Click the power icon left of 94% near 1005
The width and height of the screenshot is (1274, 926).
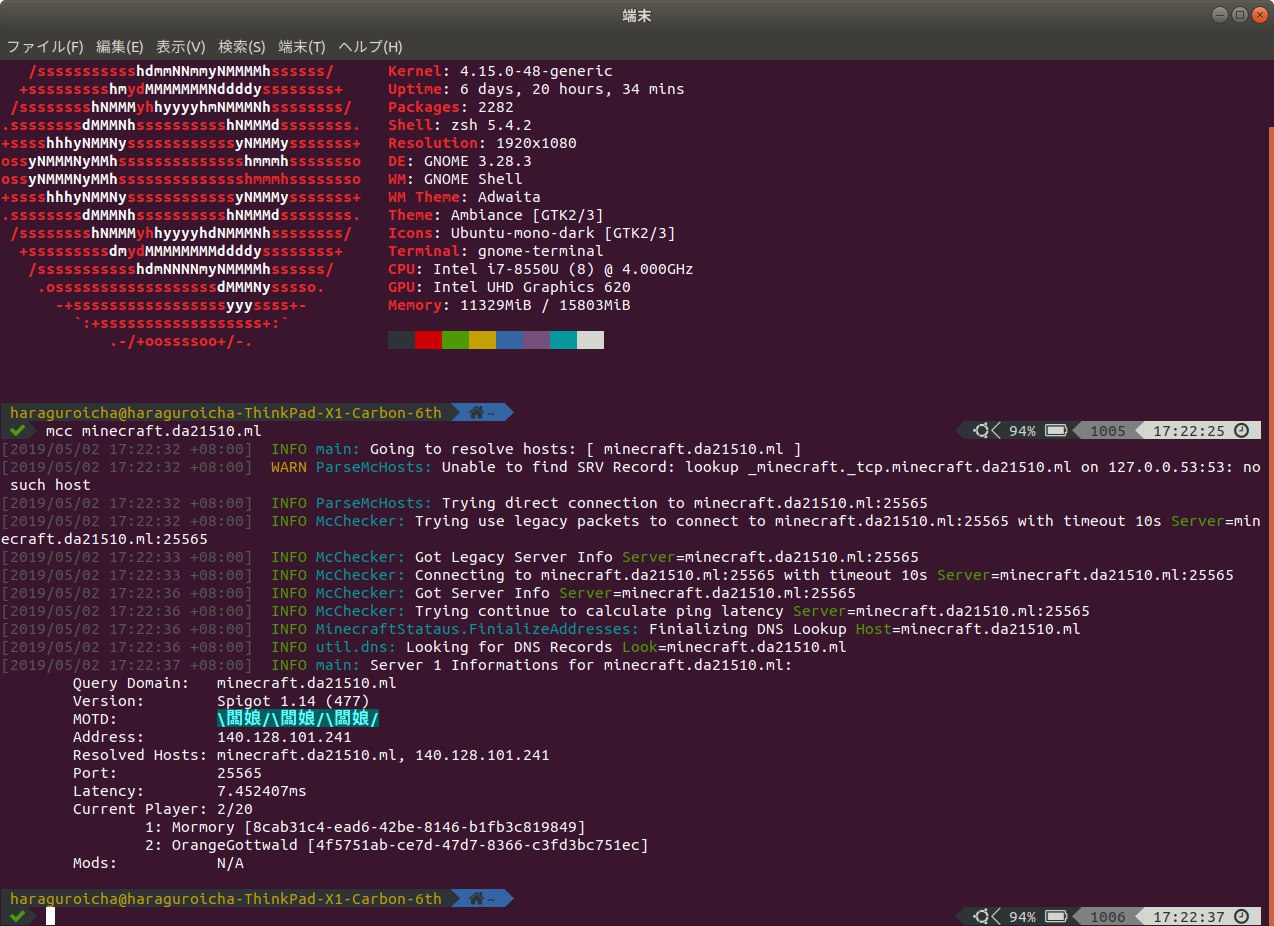click(x=983, y=430)
